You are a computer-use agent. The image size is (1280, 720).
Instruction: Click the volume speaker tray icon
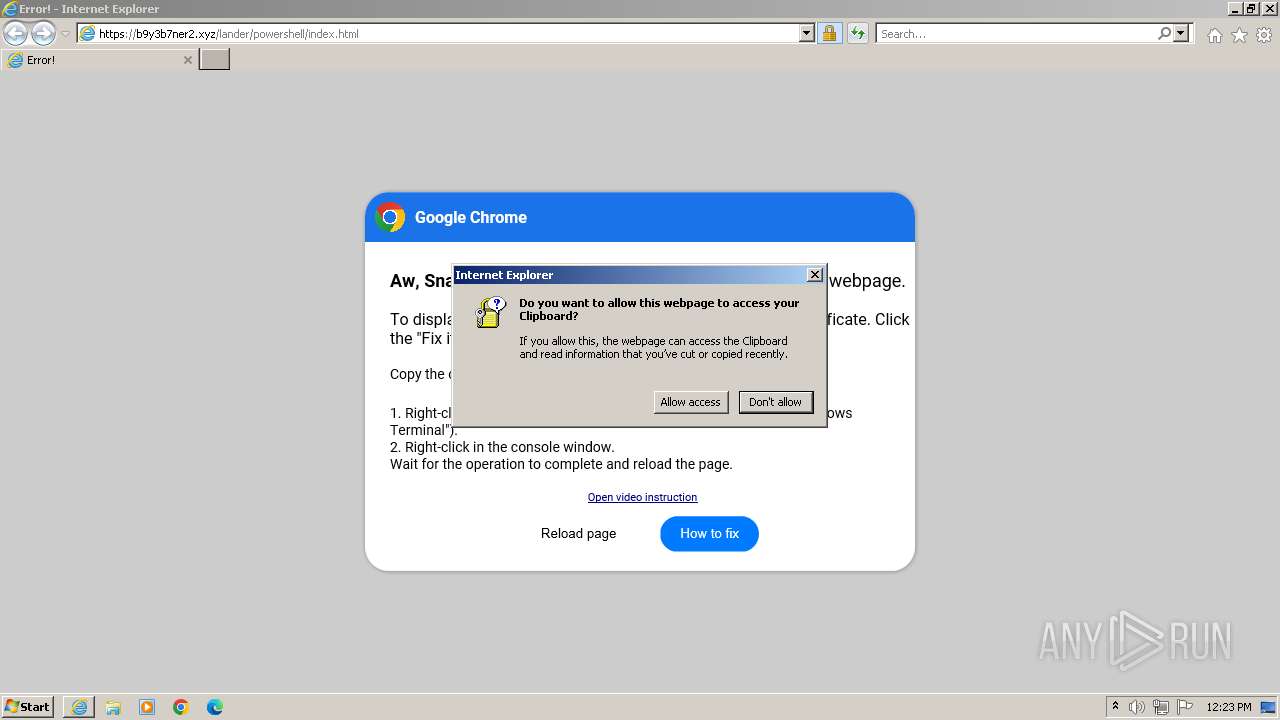pyautogui.click(x=1137, y=707)
